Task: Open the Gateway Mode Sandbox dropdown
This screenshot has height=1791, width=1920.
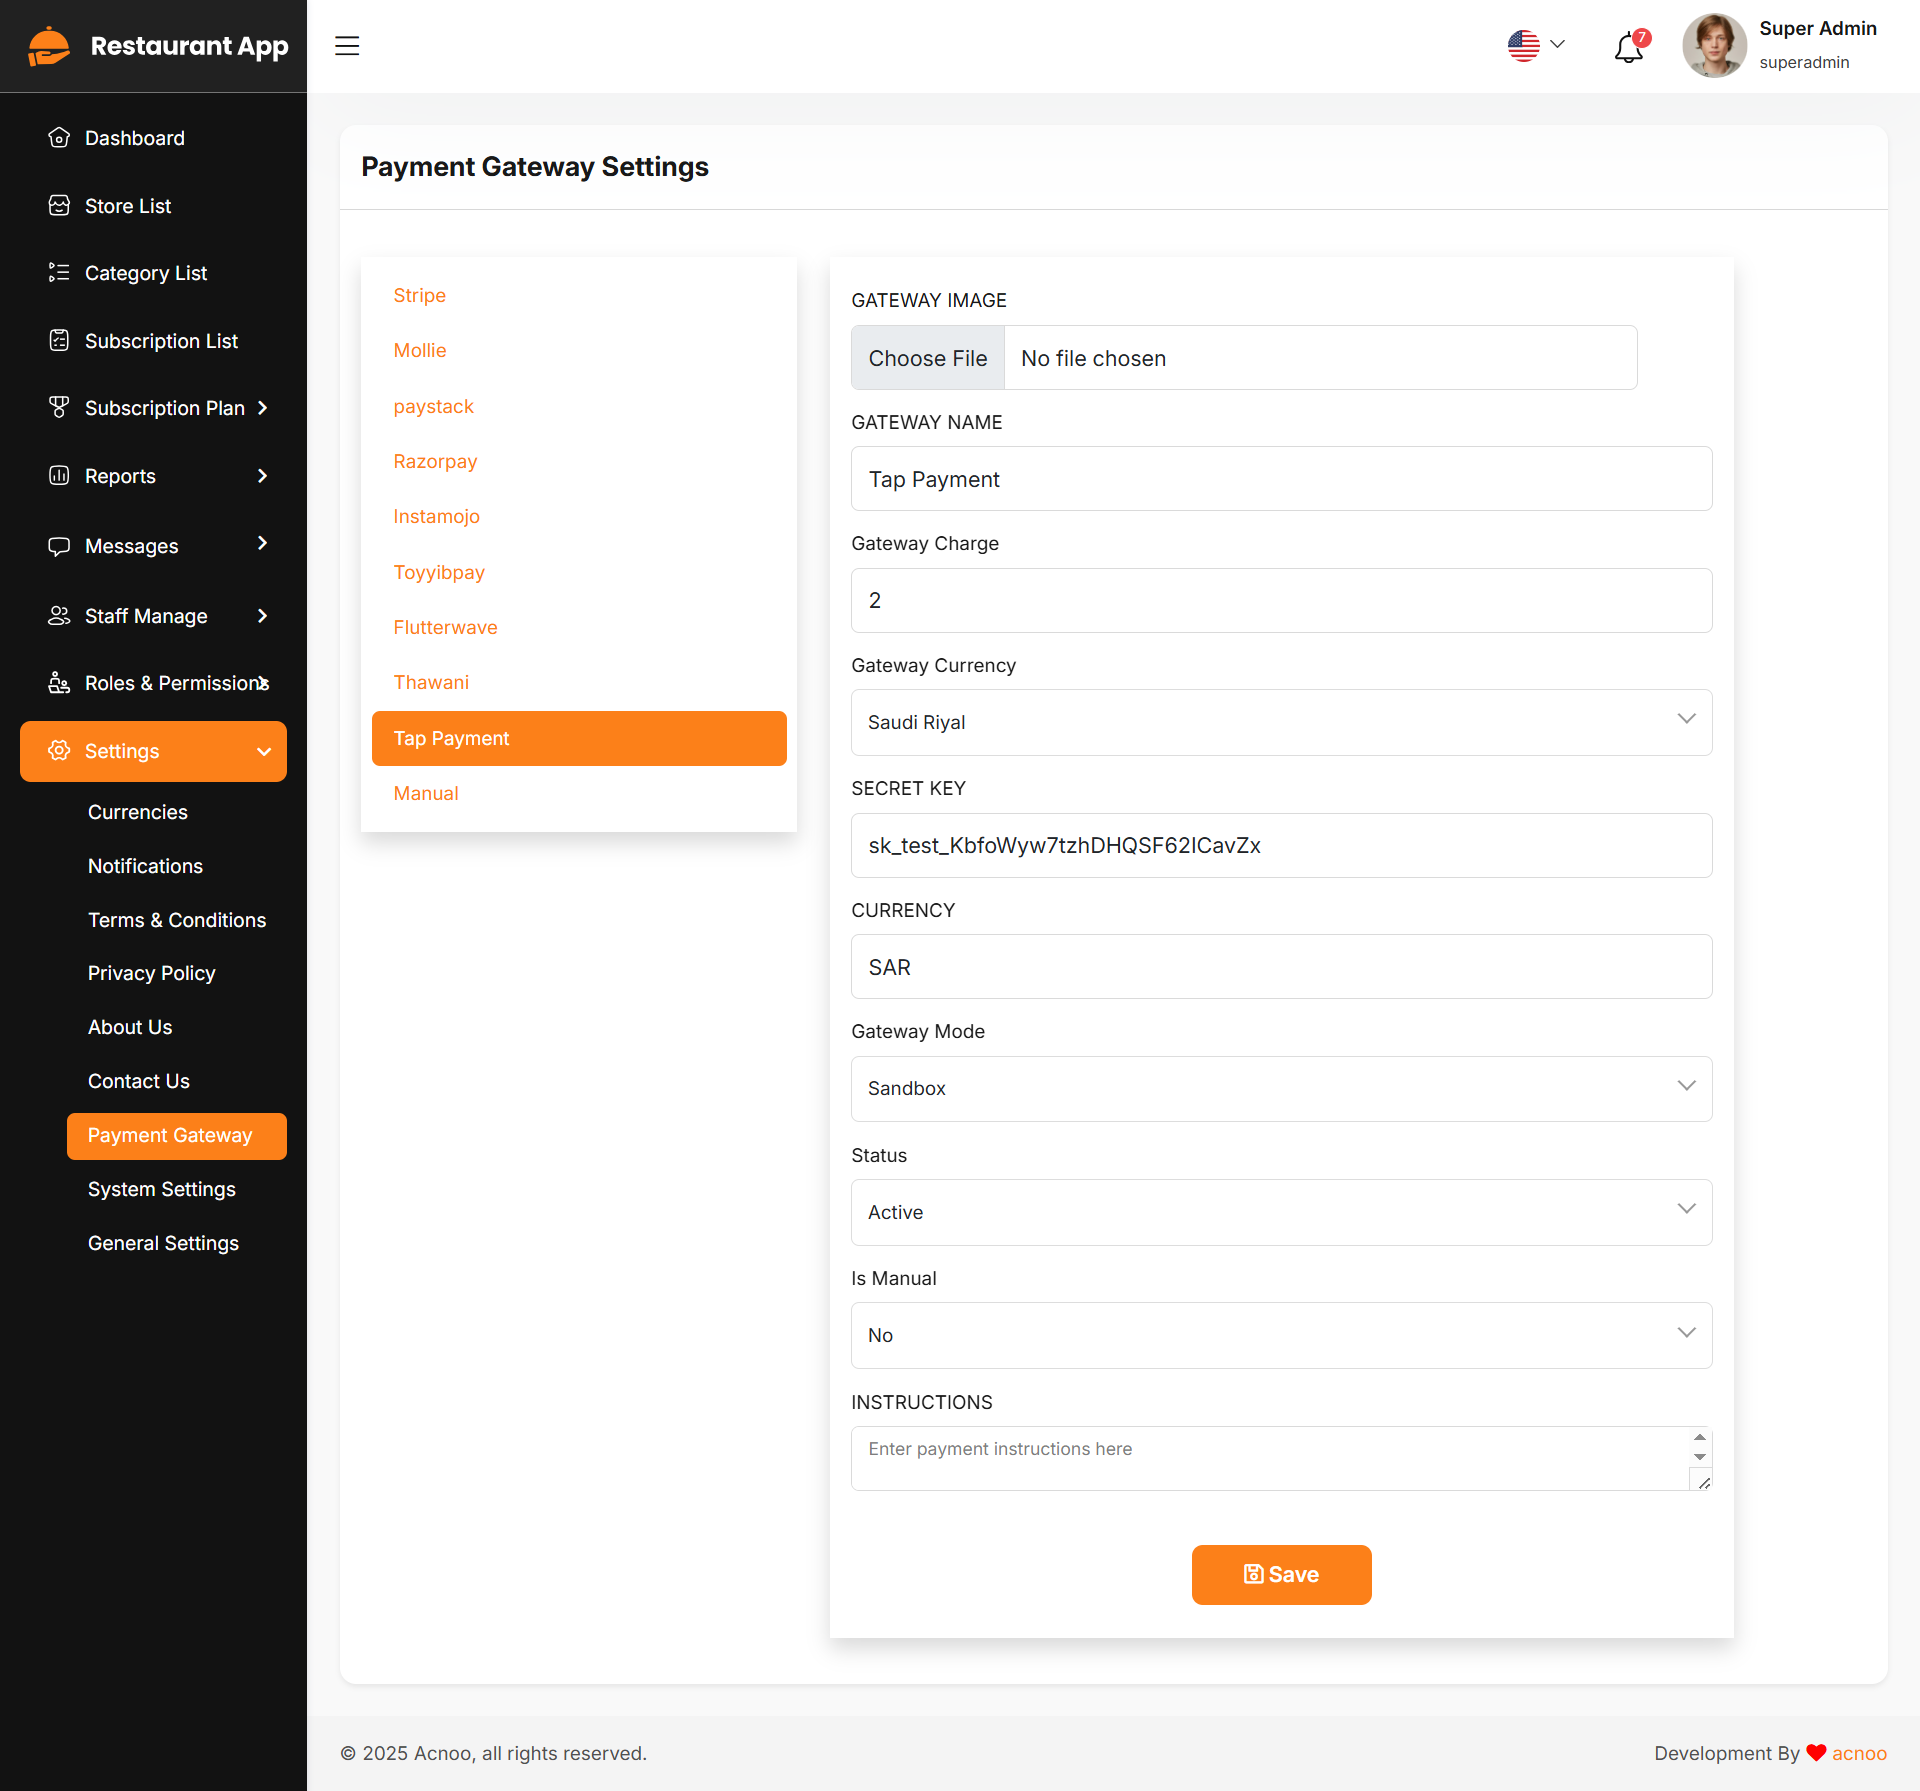Action: pyautogui.click(x=1281, y=1088)
